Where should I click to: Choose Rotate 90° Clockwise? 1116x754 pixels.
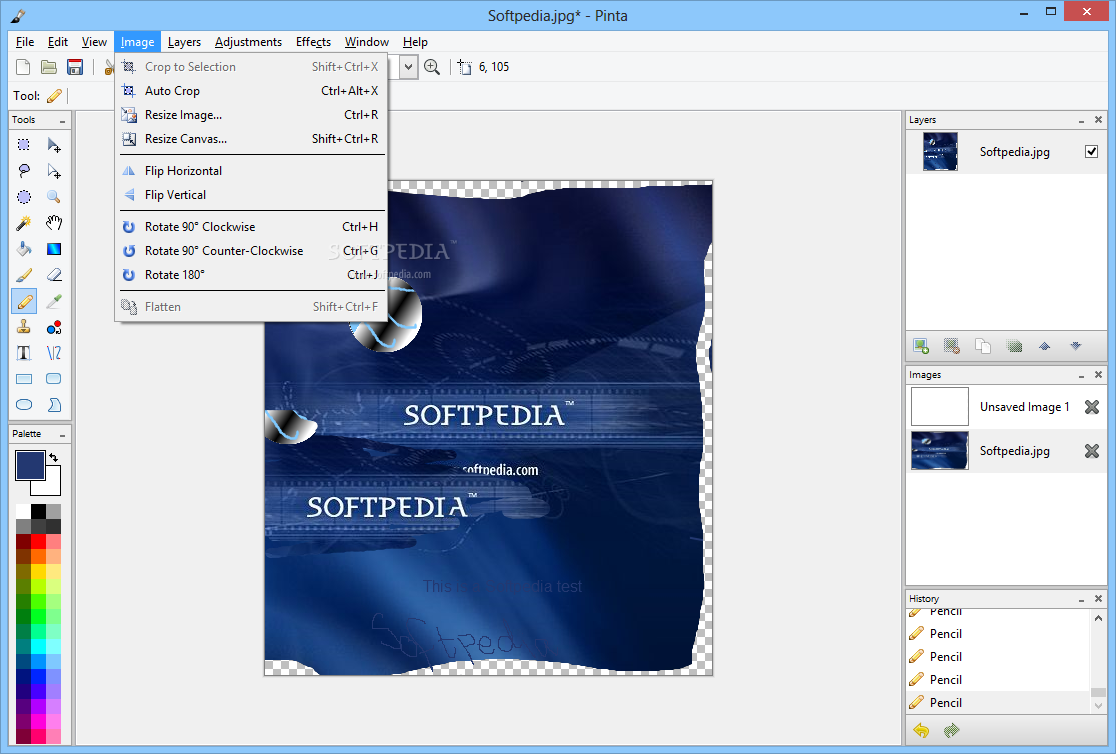pos(251,227)
